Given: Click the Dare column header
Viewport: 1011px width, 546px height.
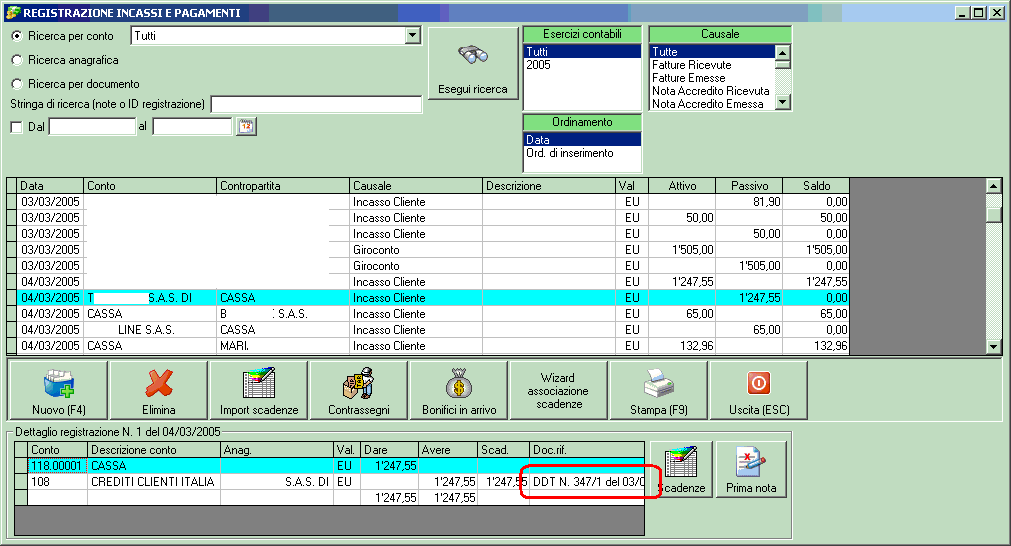Looking at the screenshot, I should coord(390,450).
